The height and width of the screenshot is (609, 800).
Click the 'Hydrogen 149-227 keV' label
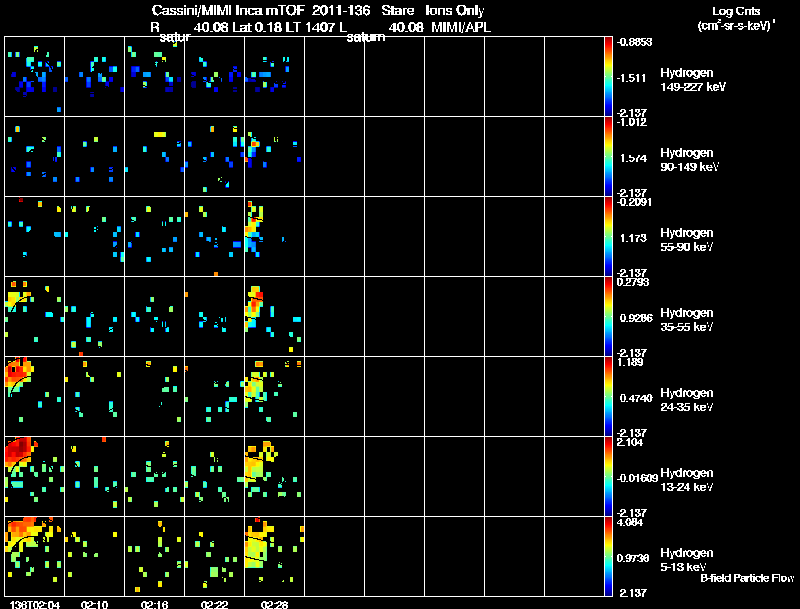[693, 80]
